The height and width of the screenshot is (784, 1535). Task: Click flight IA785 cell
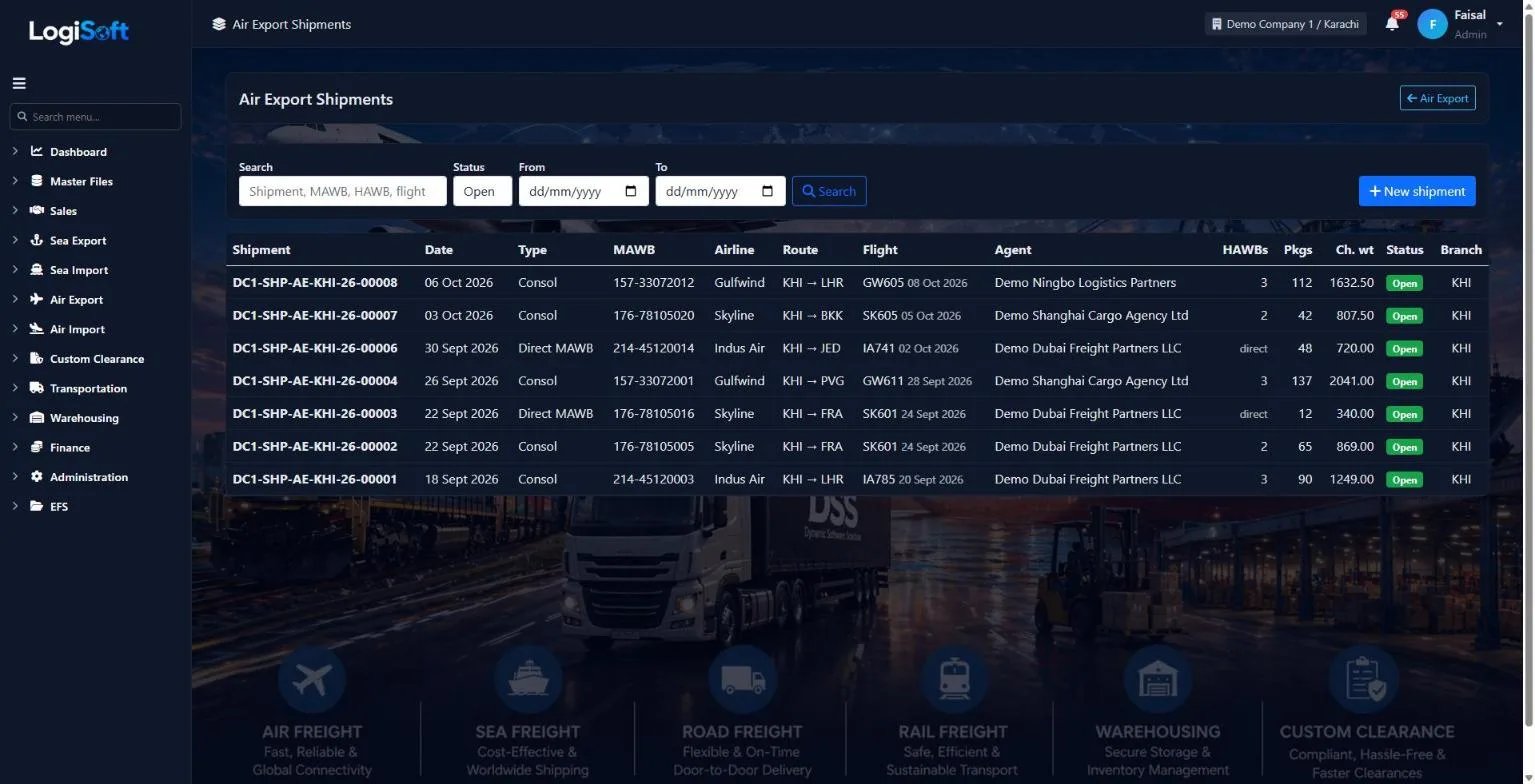click(x=913, y=479)
